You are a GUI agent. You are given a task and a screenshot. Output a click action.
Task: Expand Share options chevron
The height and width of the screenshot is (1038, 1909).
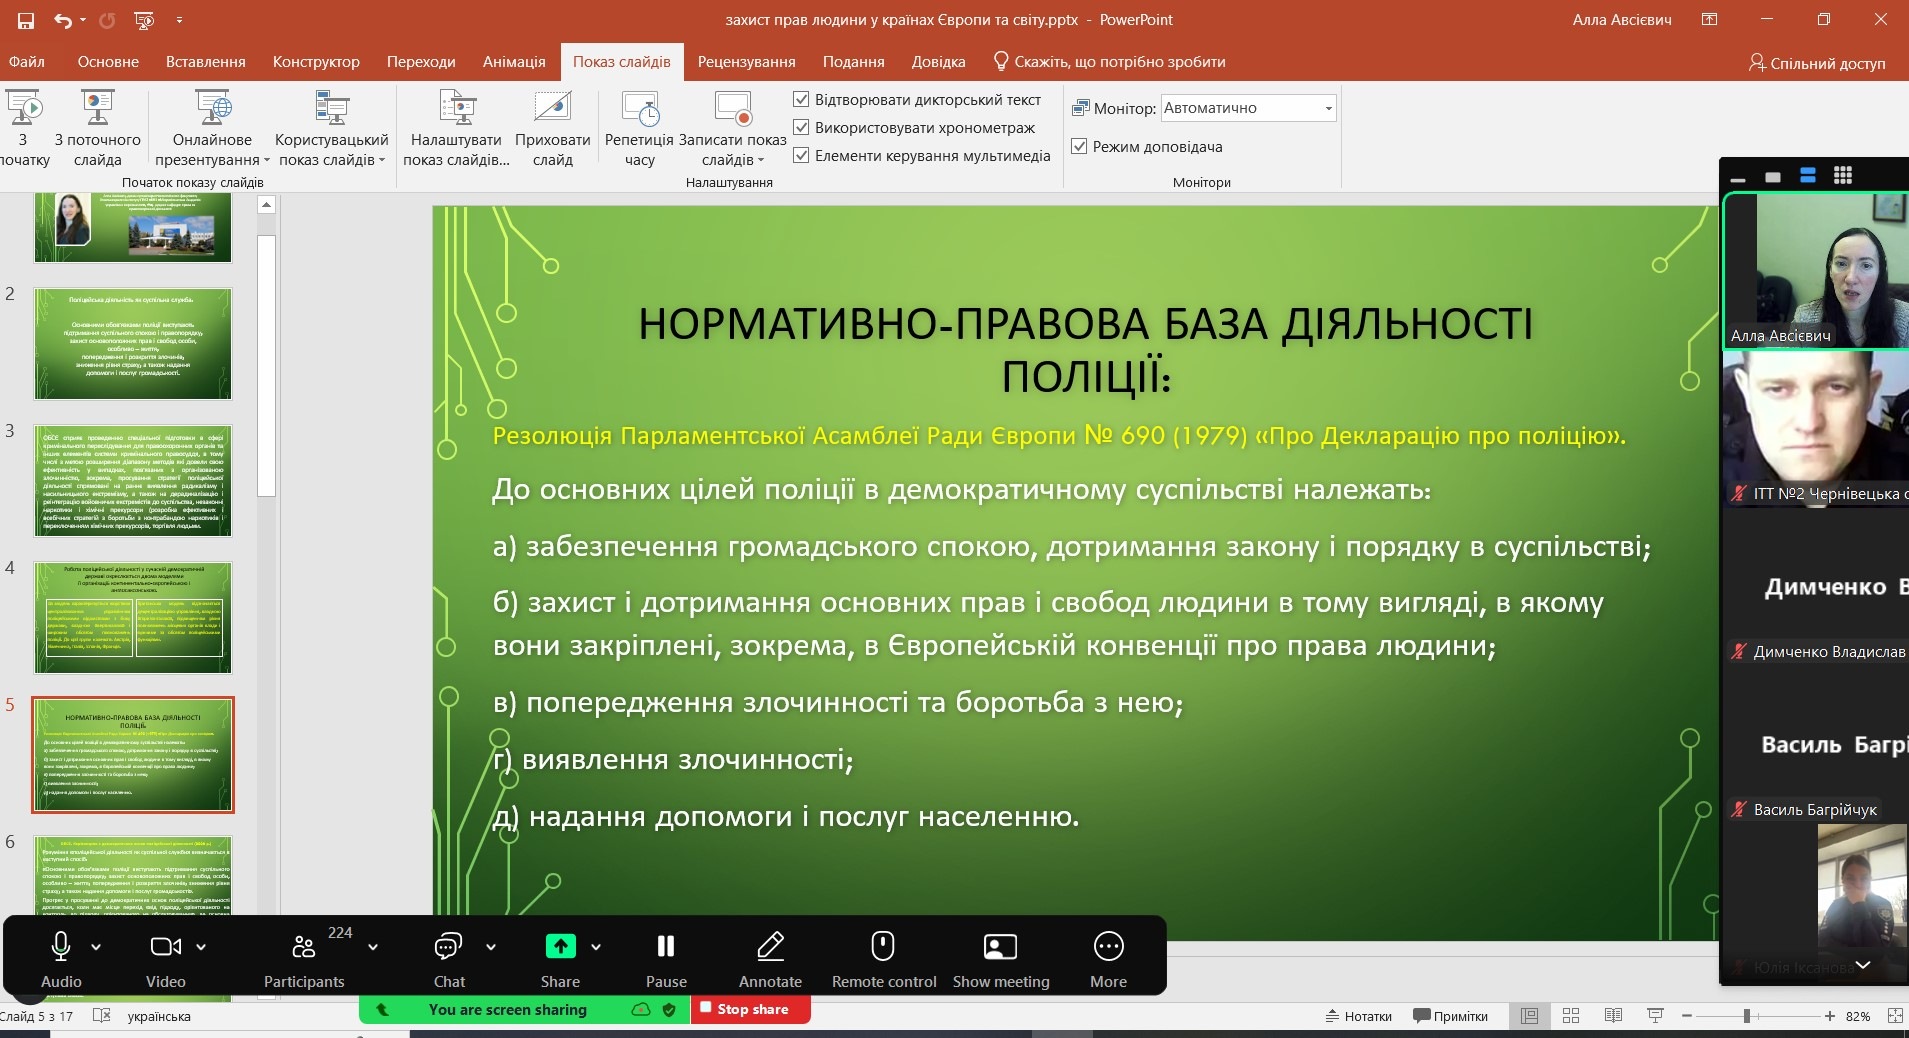tap(596, 947)
